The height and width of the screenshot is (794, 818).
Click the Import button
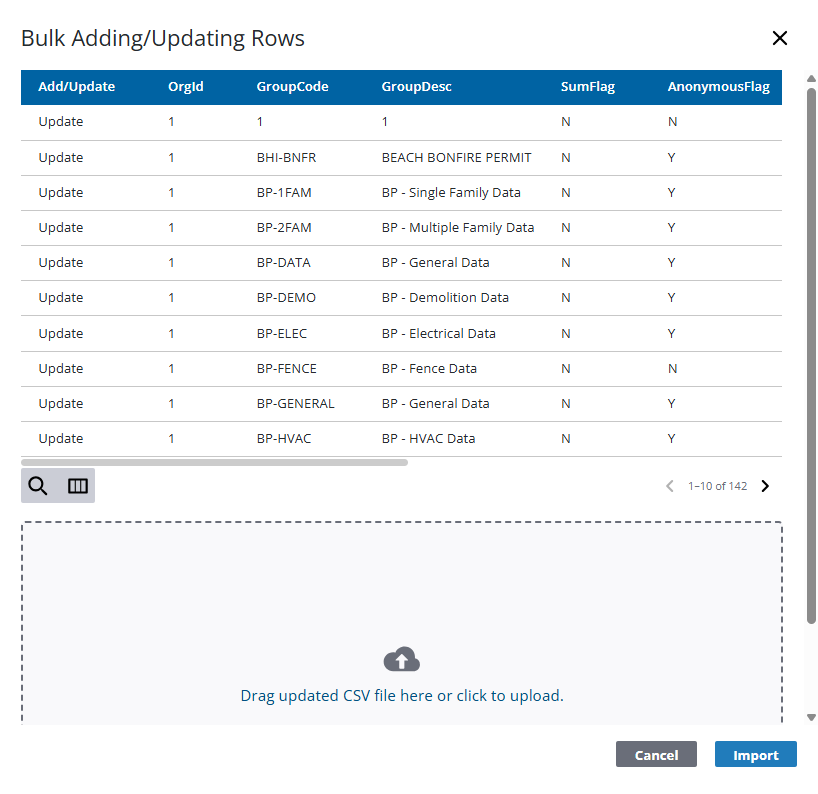pyautogui.click(x=755, y=755)
